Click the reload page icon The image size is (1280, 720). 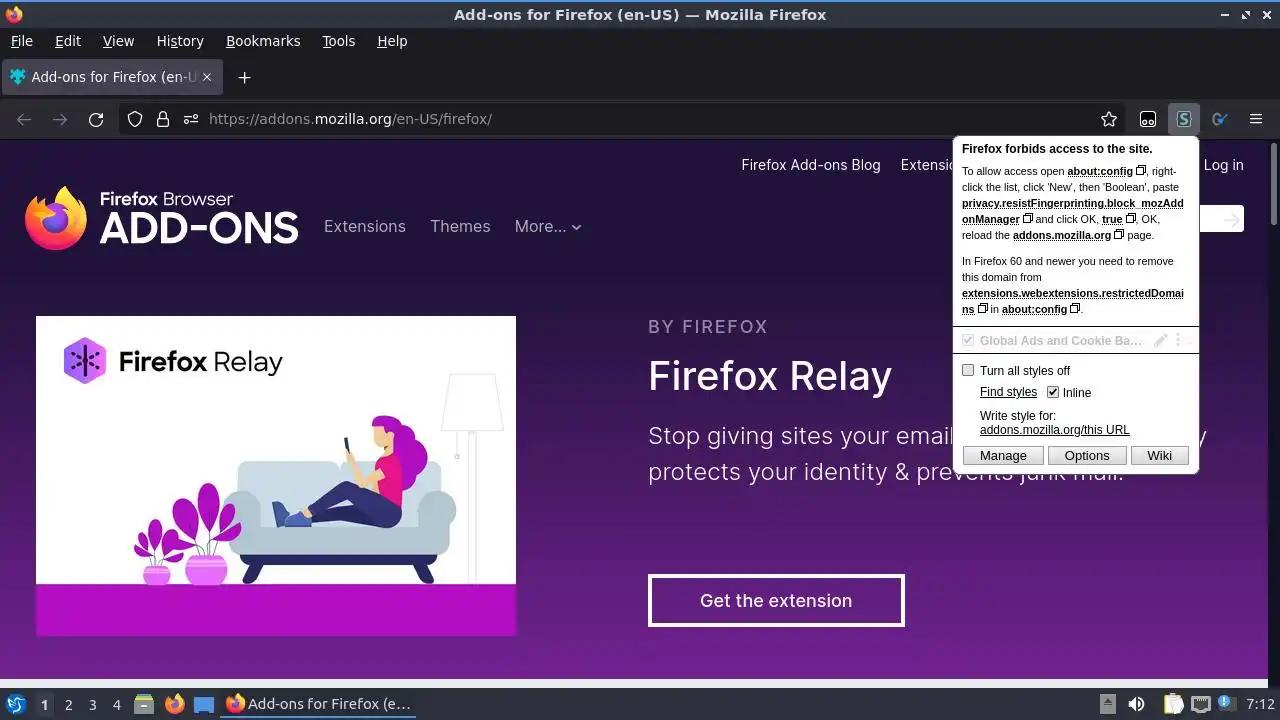(x=96, y=119)
